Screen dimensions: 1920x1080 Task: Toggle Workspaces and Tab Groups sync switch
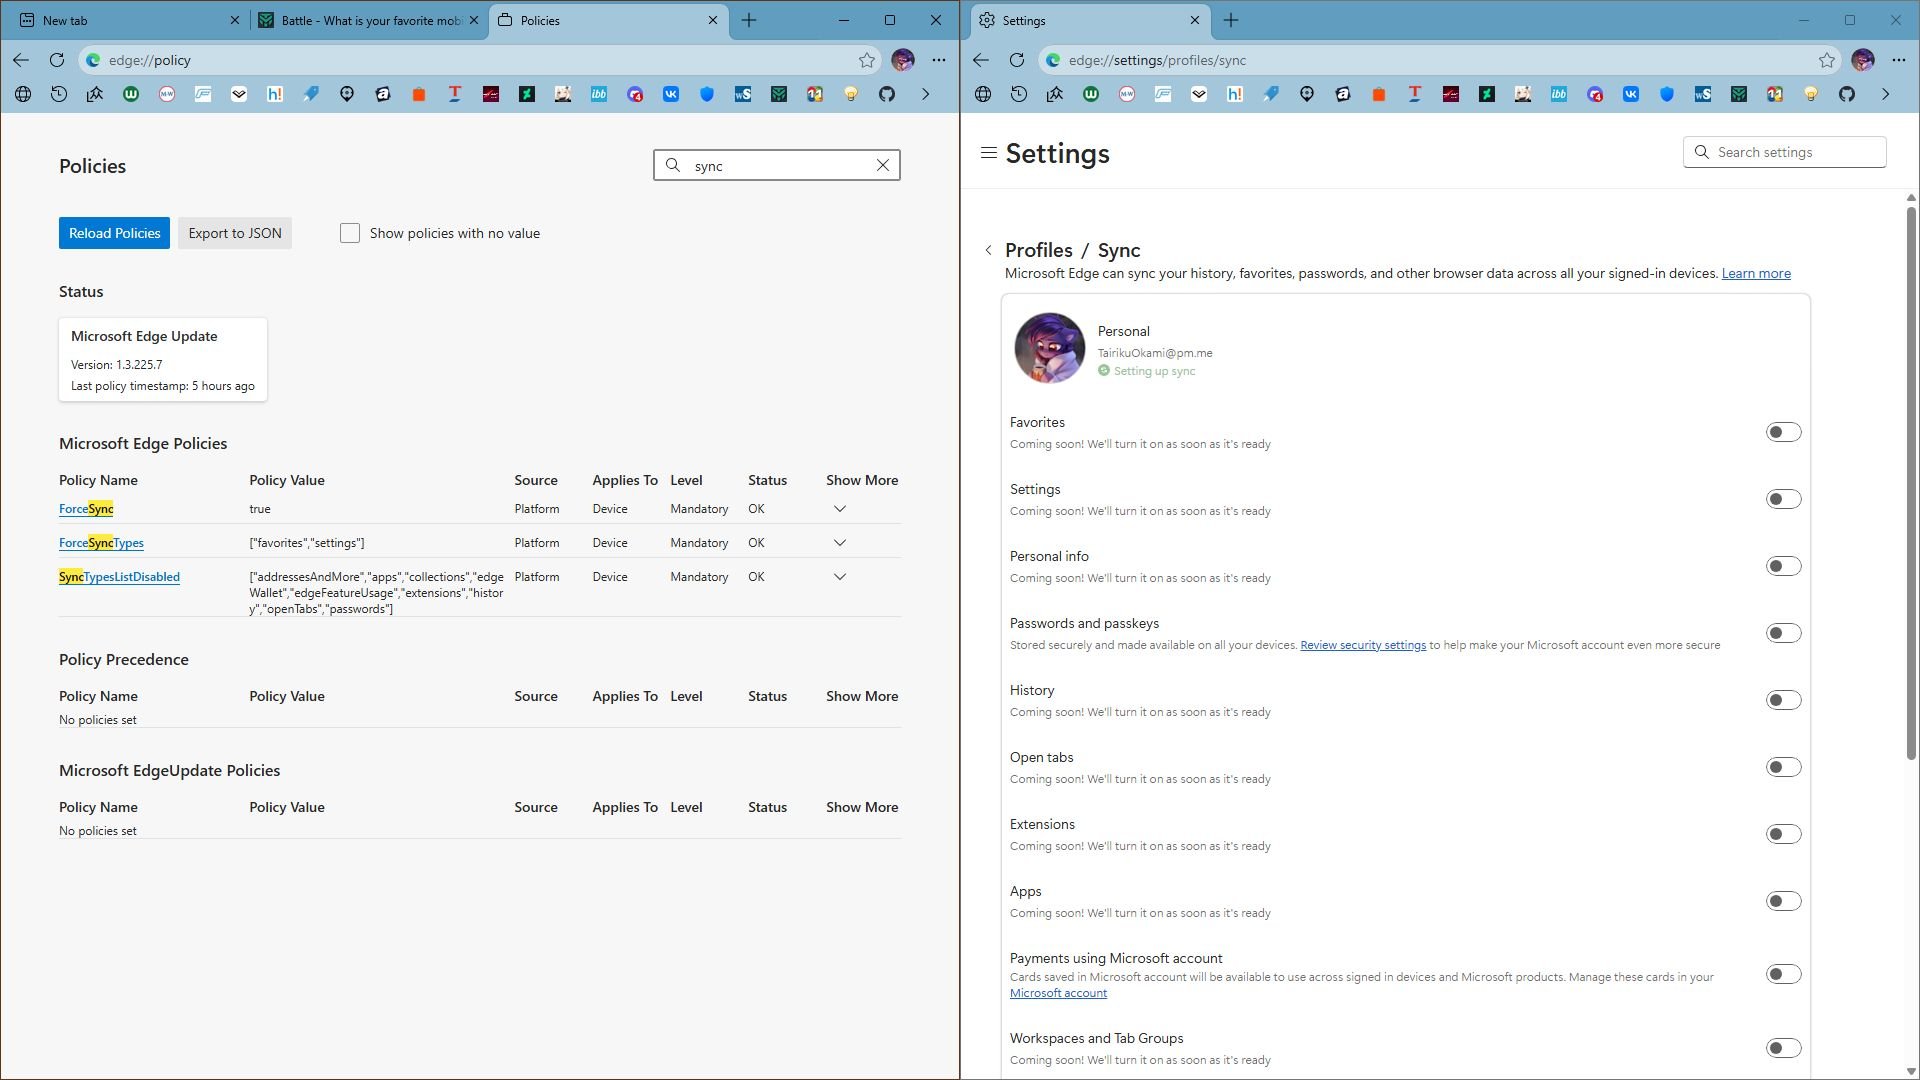point(1783,1048)
